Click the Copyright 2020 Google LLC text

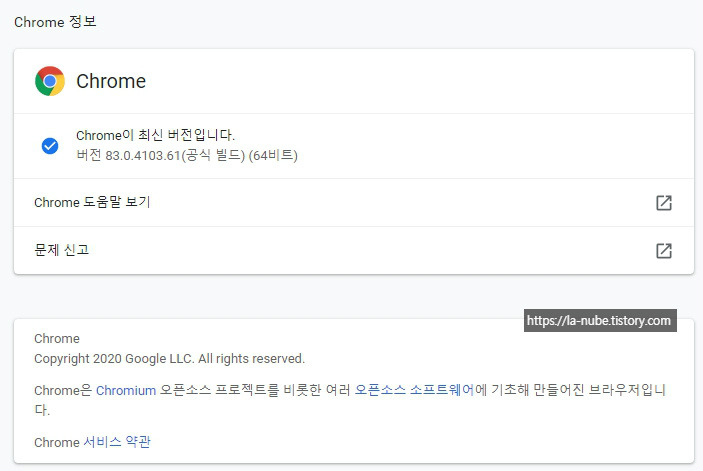tap(169, 359)
